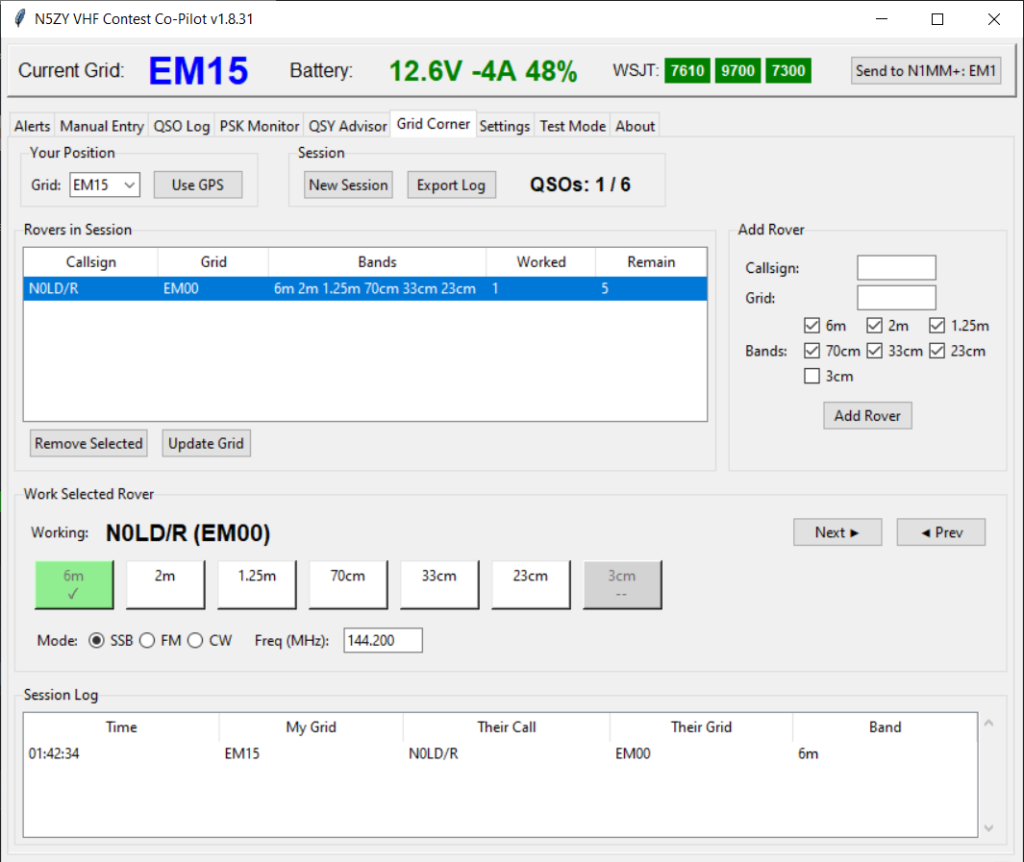Click the green 6m worked band button
This screenshot has width=1024, height=862.
pyautogui.click(x=74, y=584)
